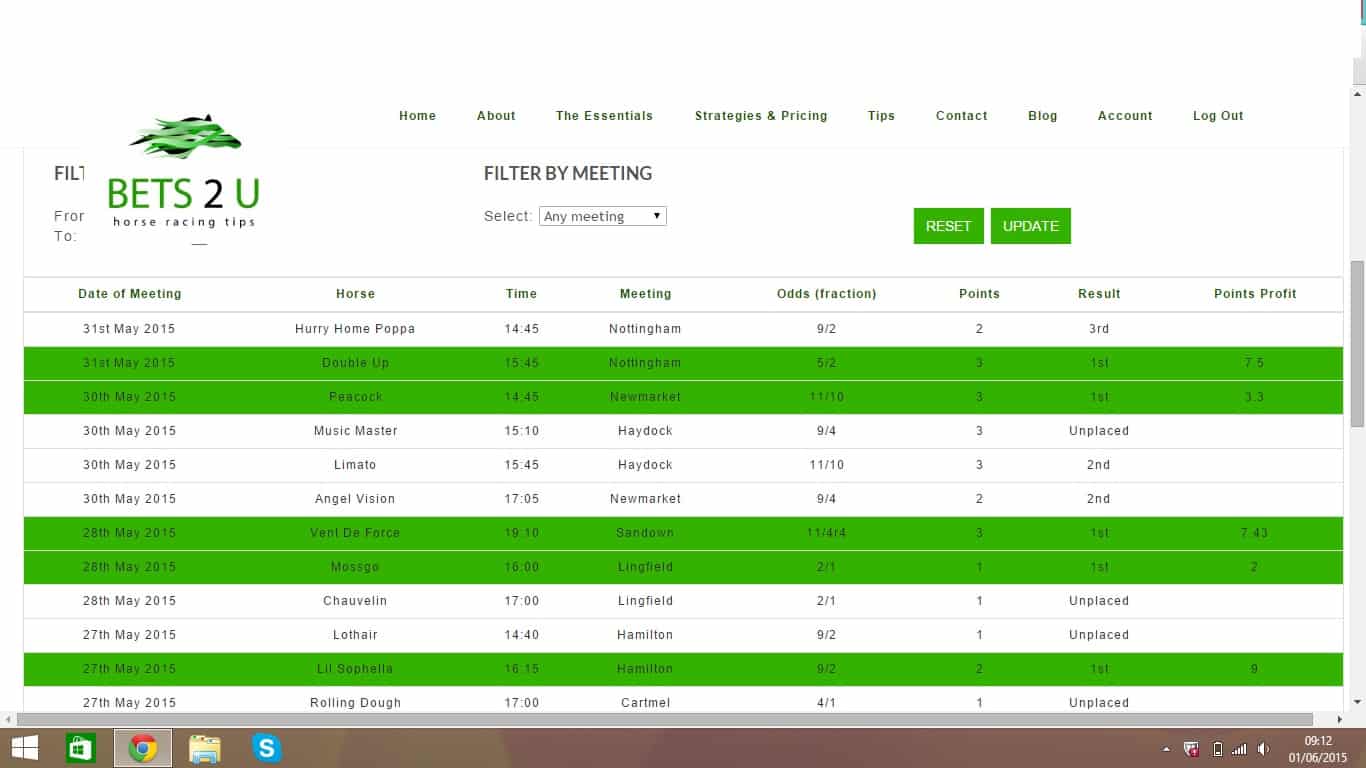The width and height of the screenshot is (1366, 768).
Task: Click the 11/4r4 odds value
Action: [x=826, y=533]
